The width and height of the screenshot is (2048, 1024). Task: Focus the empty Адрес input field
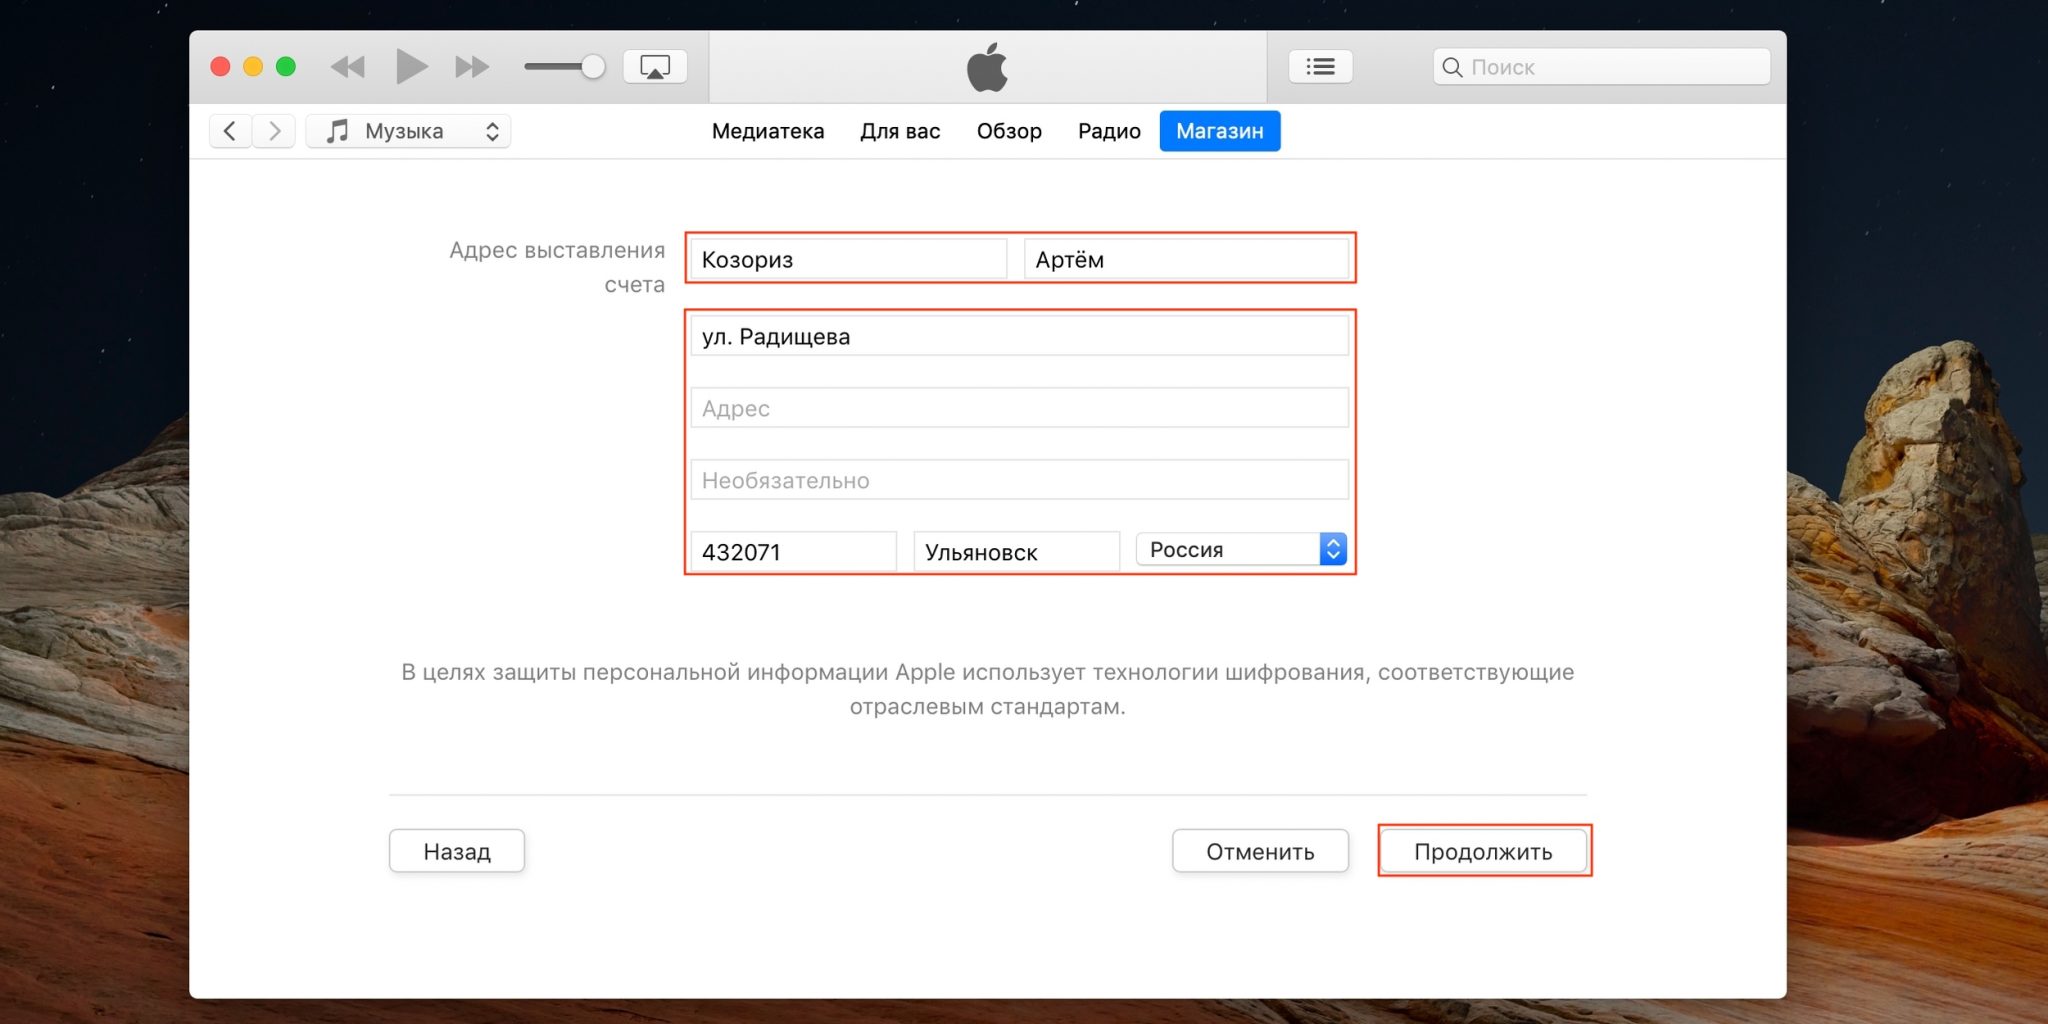click(1019, 408)
